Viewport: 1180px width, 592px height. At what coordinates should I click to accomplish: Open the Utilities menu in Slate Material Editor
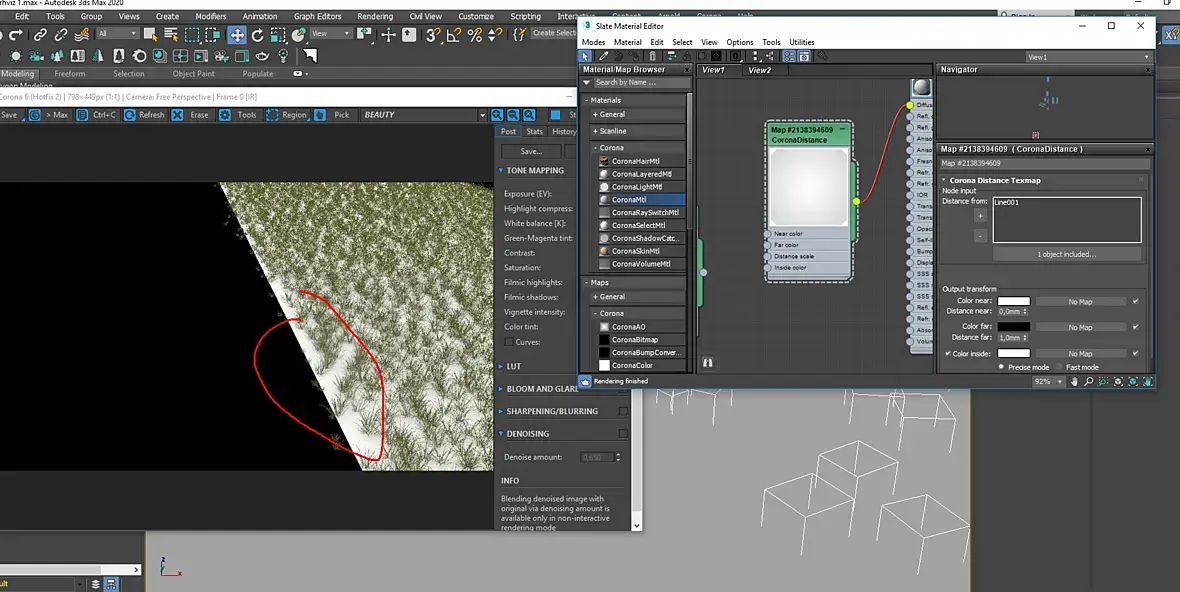[x=801, y=42]
